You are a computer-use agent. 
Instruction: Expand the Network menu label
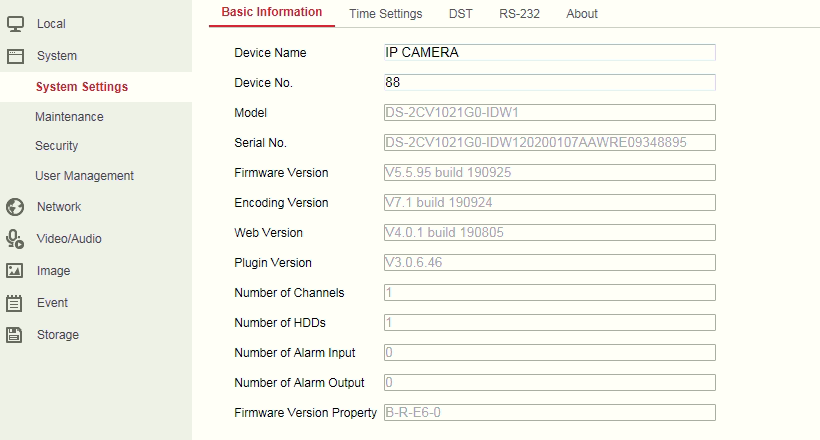(x=59, y=207)
